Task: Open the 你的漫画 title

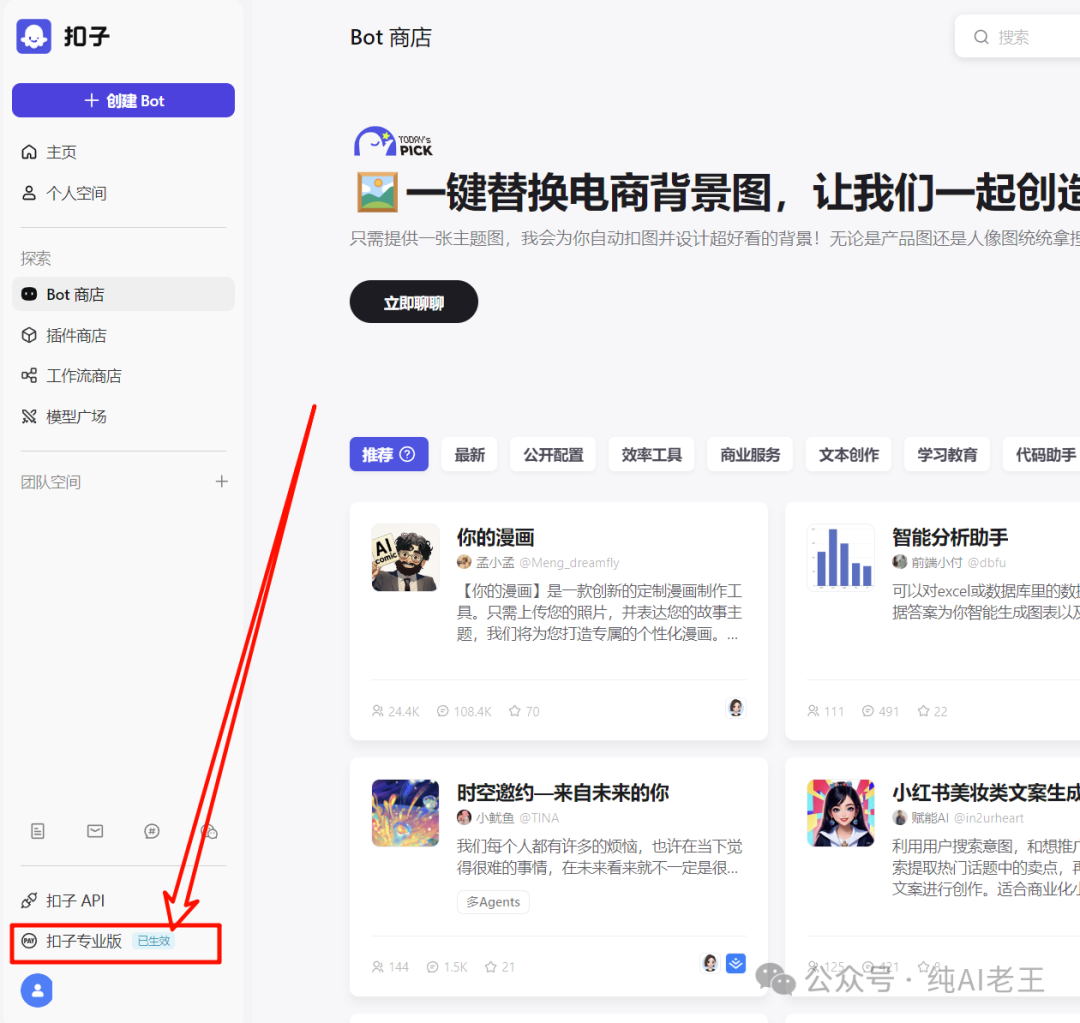Action: 495,537
